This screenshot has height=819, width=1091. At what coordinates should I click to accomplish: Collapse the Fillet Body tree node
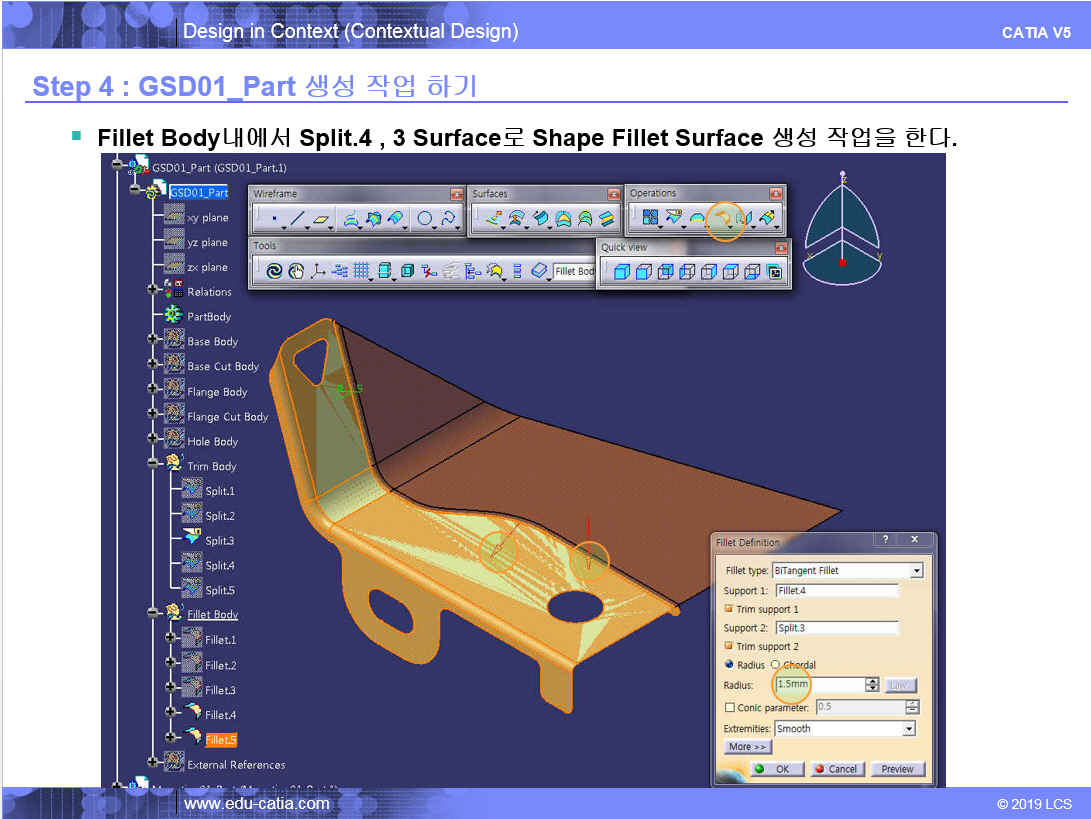tap(152, 612)
